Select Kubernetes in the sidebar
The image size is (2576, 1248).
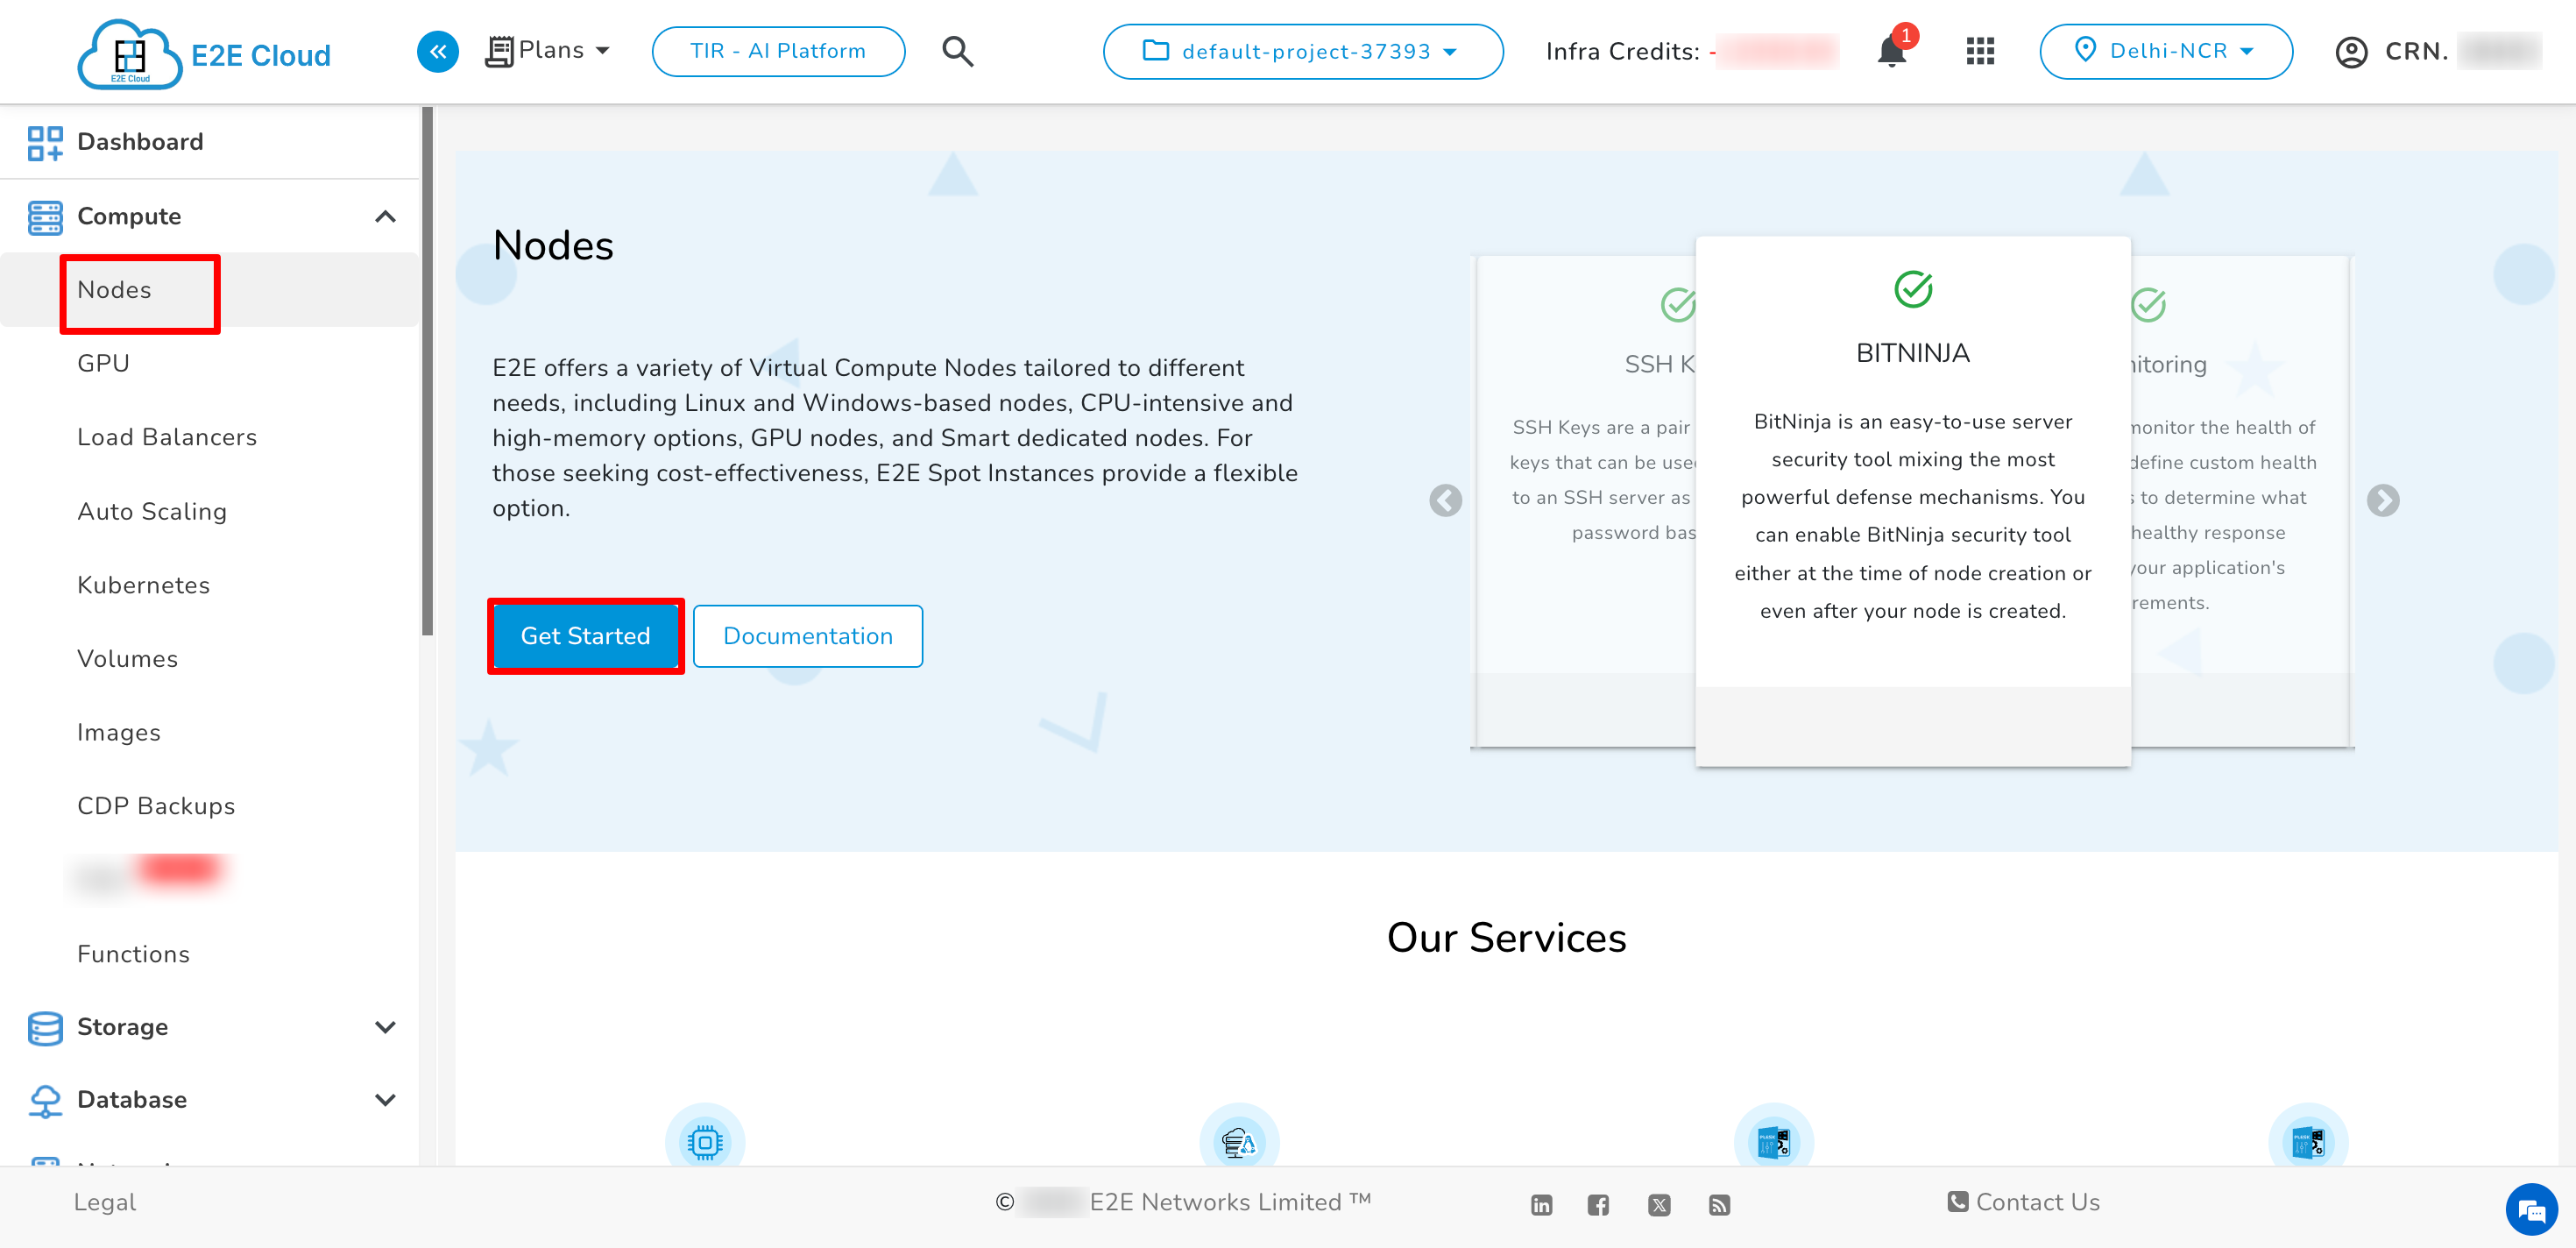pos(143,585)
